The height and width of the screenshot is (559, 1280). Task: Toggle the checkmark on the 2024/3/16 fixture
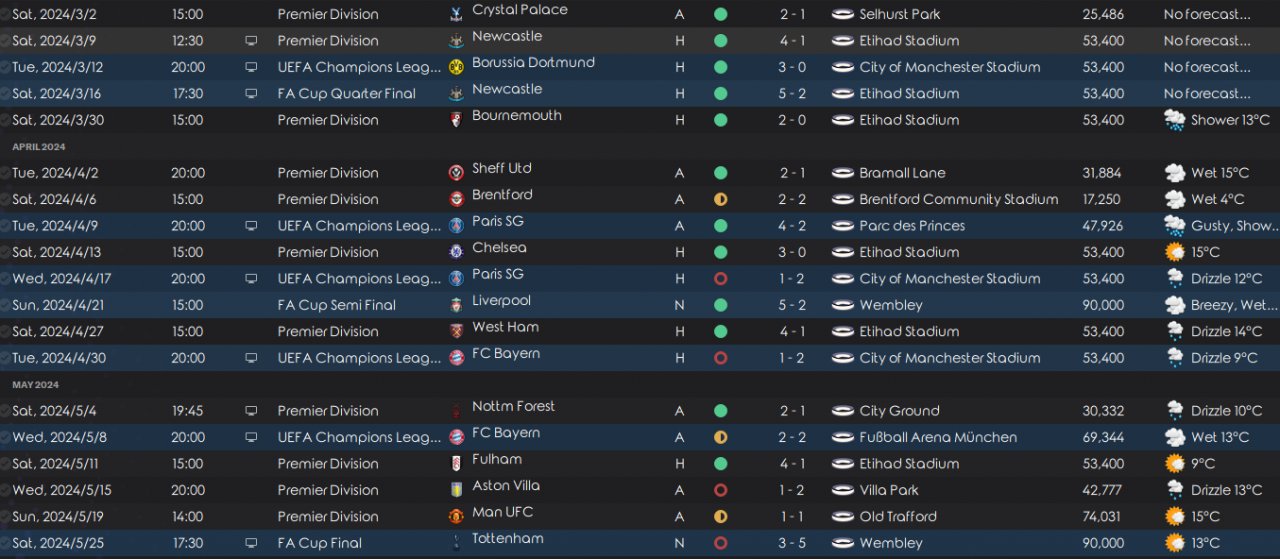[x=6, y=94]
